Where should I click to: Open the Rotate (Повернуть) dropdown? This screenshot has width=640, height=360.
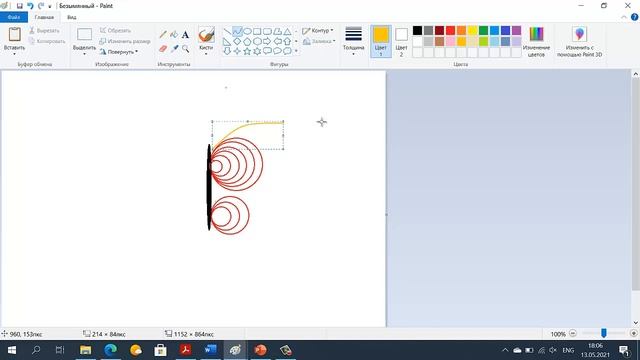[119, 52]
